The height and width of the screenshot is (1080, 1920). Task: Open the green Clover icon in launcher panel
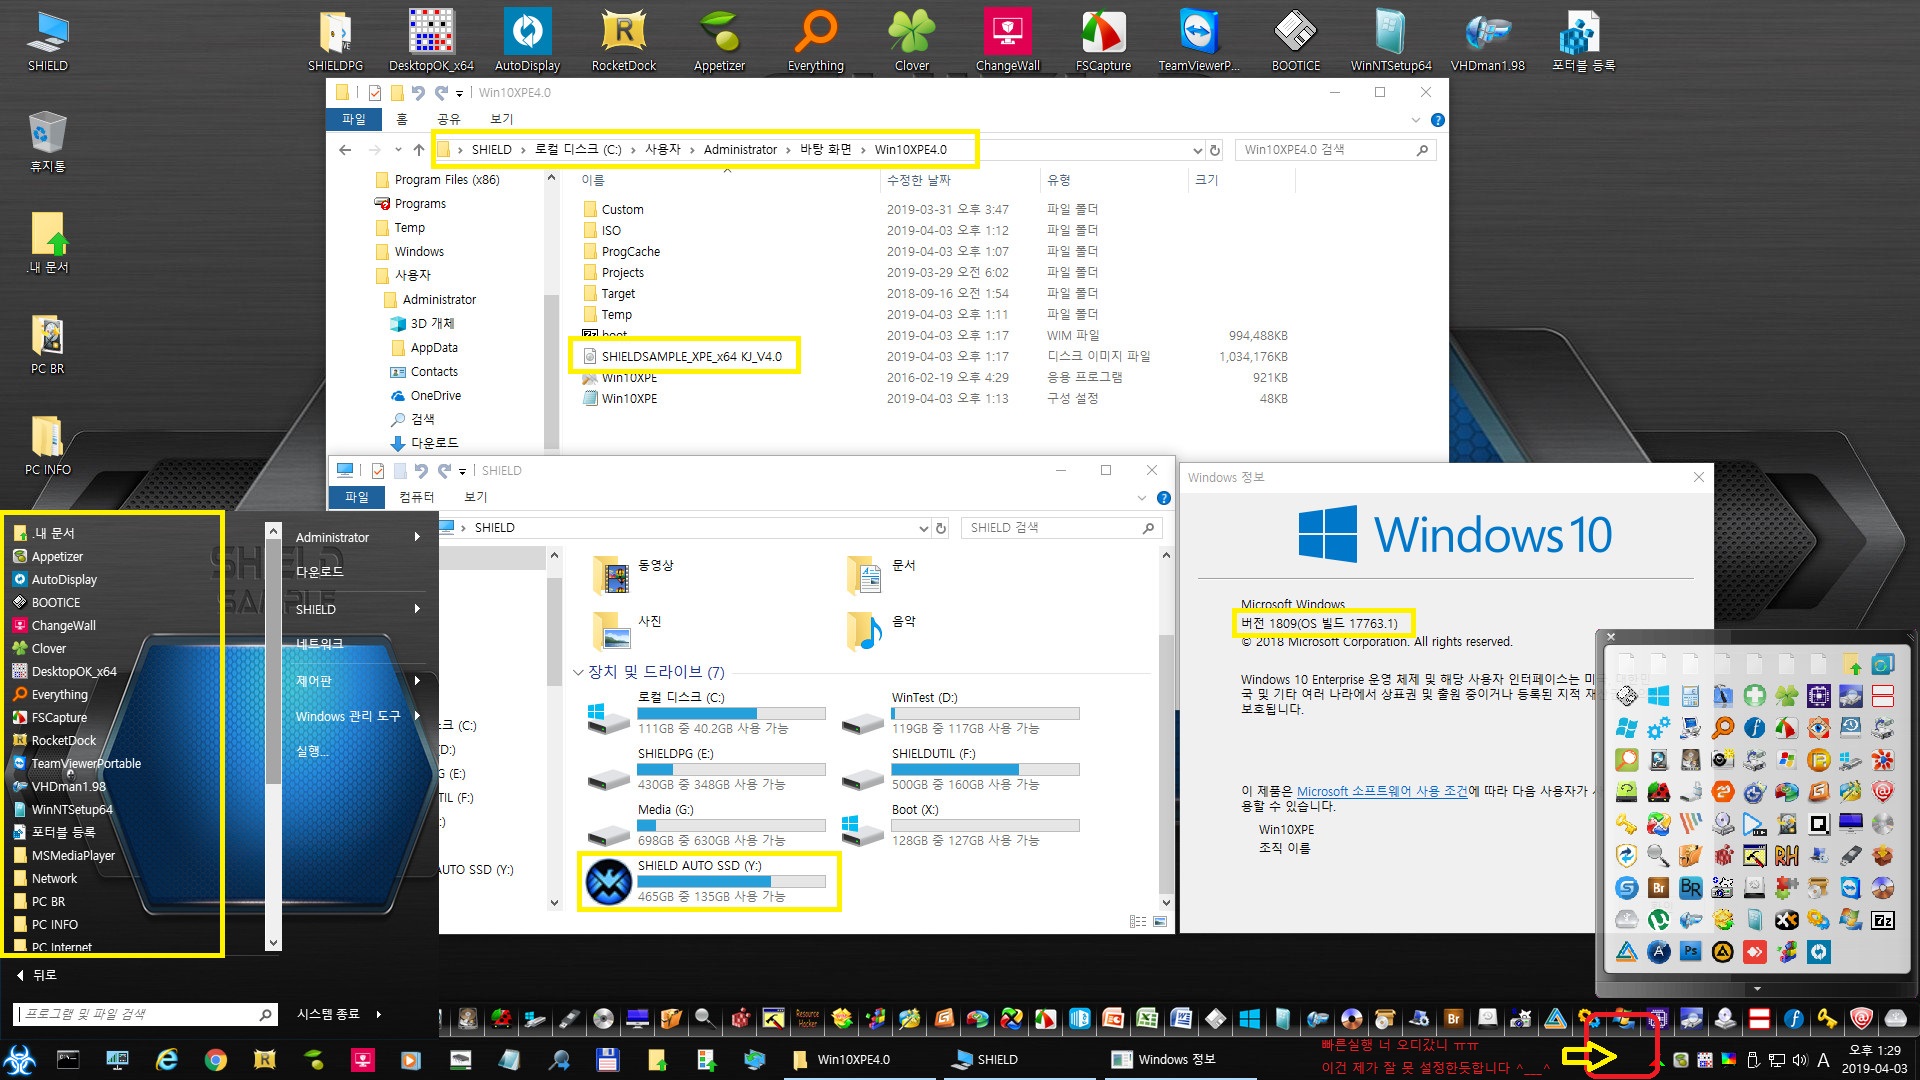click(1787, 696)
